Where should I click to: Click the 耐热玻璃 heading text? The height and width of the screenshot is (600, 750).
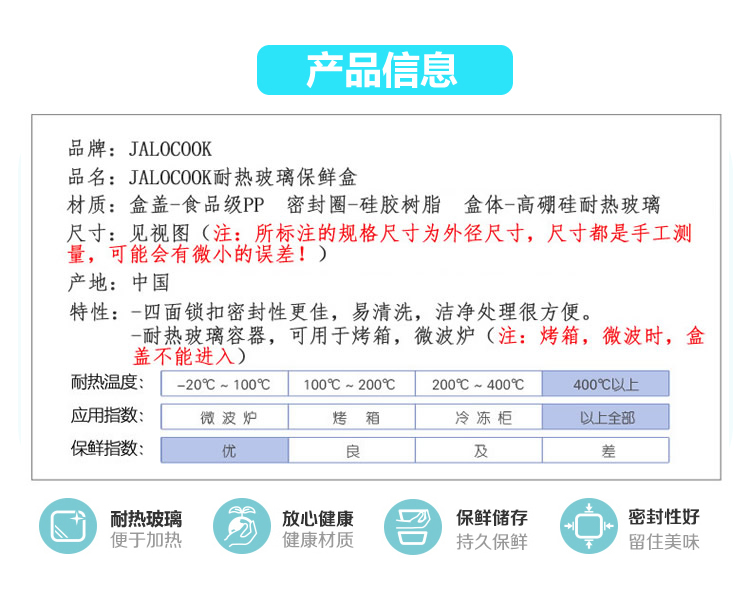click(x=146, y=518)
